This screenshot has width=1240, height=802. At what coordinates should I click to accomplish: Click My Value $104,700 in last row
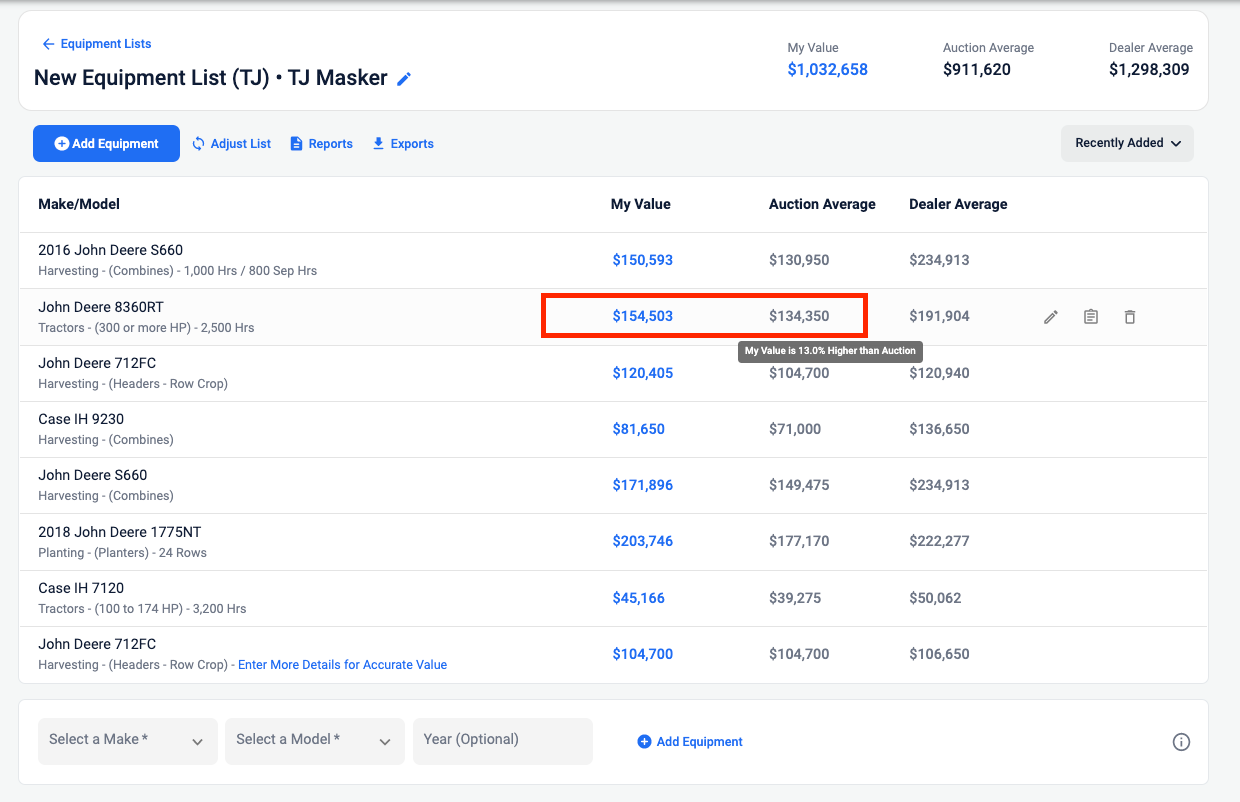pos(643,654)
